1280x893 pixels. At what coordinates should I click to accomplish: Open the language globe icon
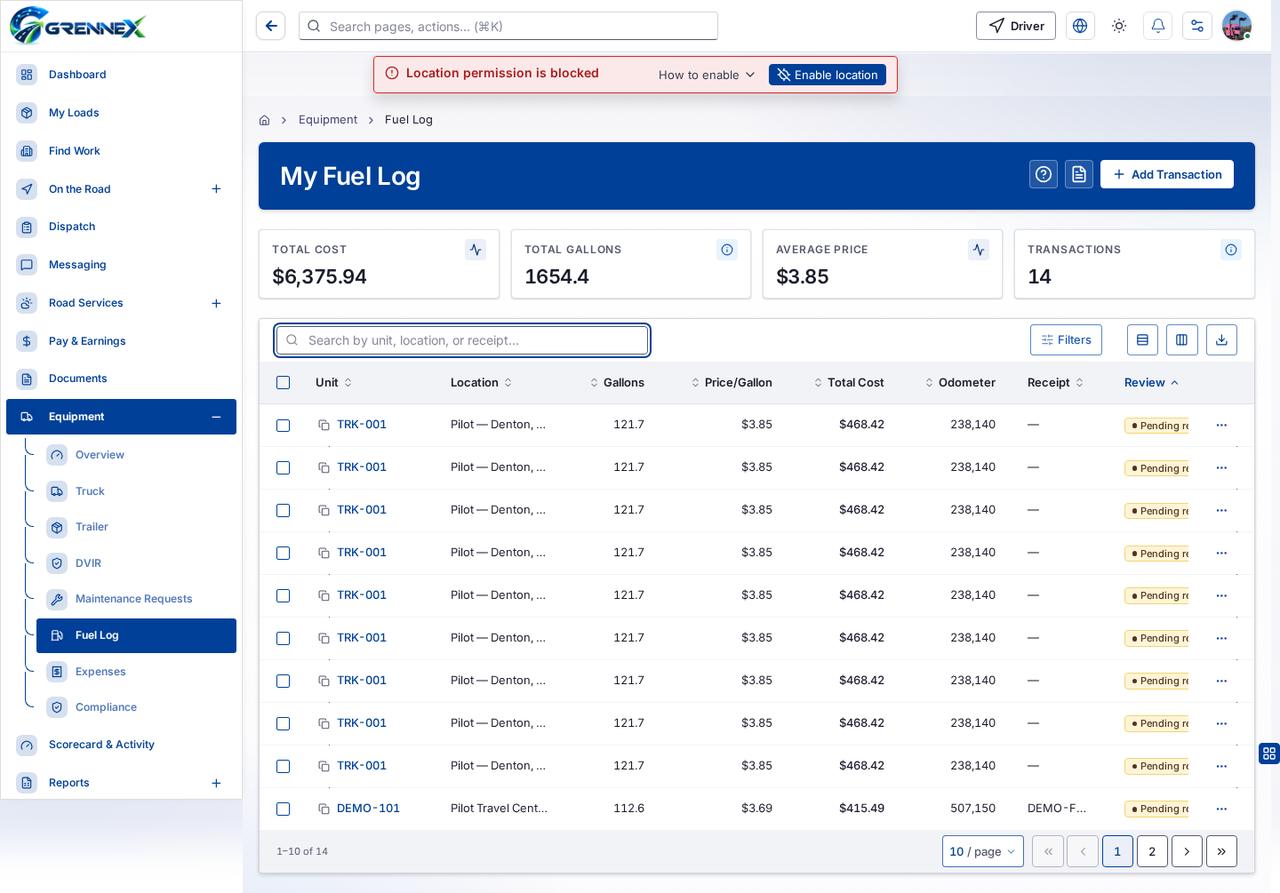coord(1080,26)
